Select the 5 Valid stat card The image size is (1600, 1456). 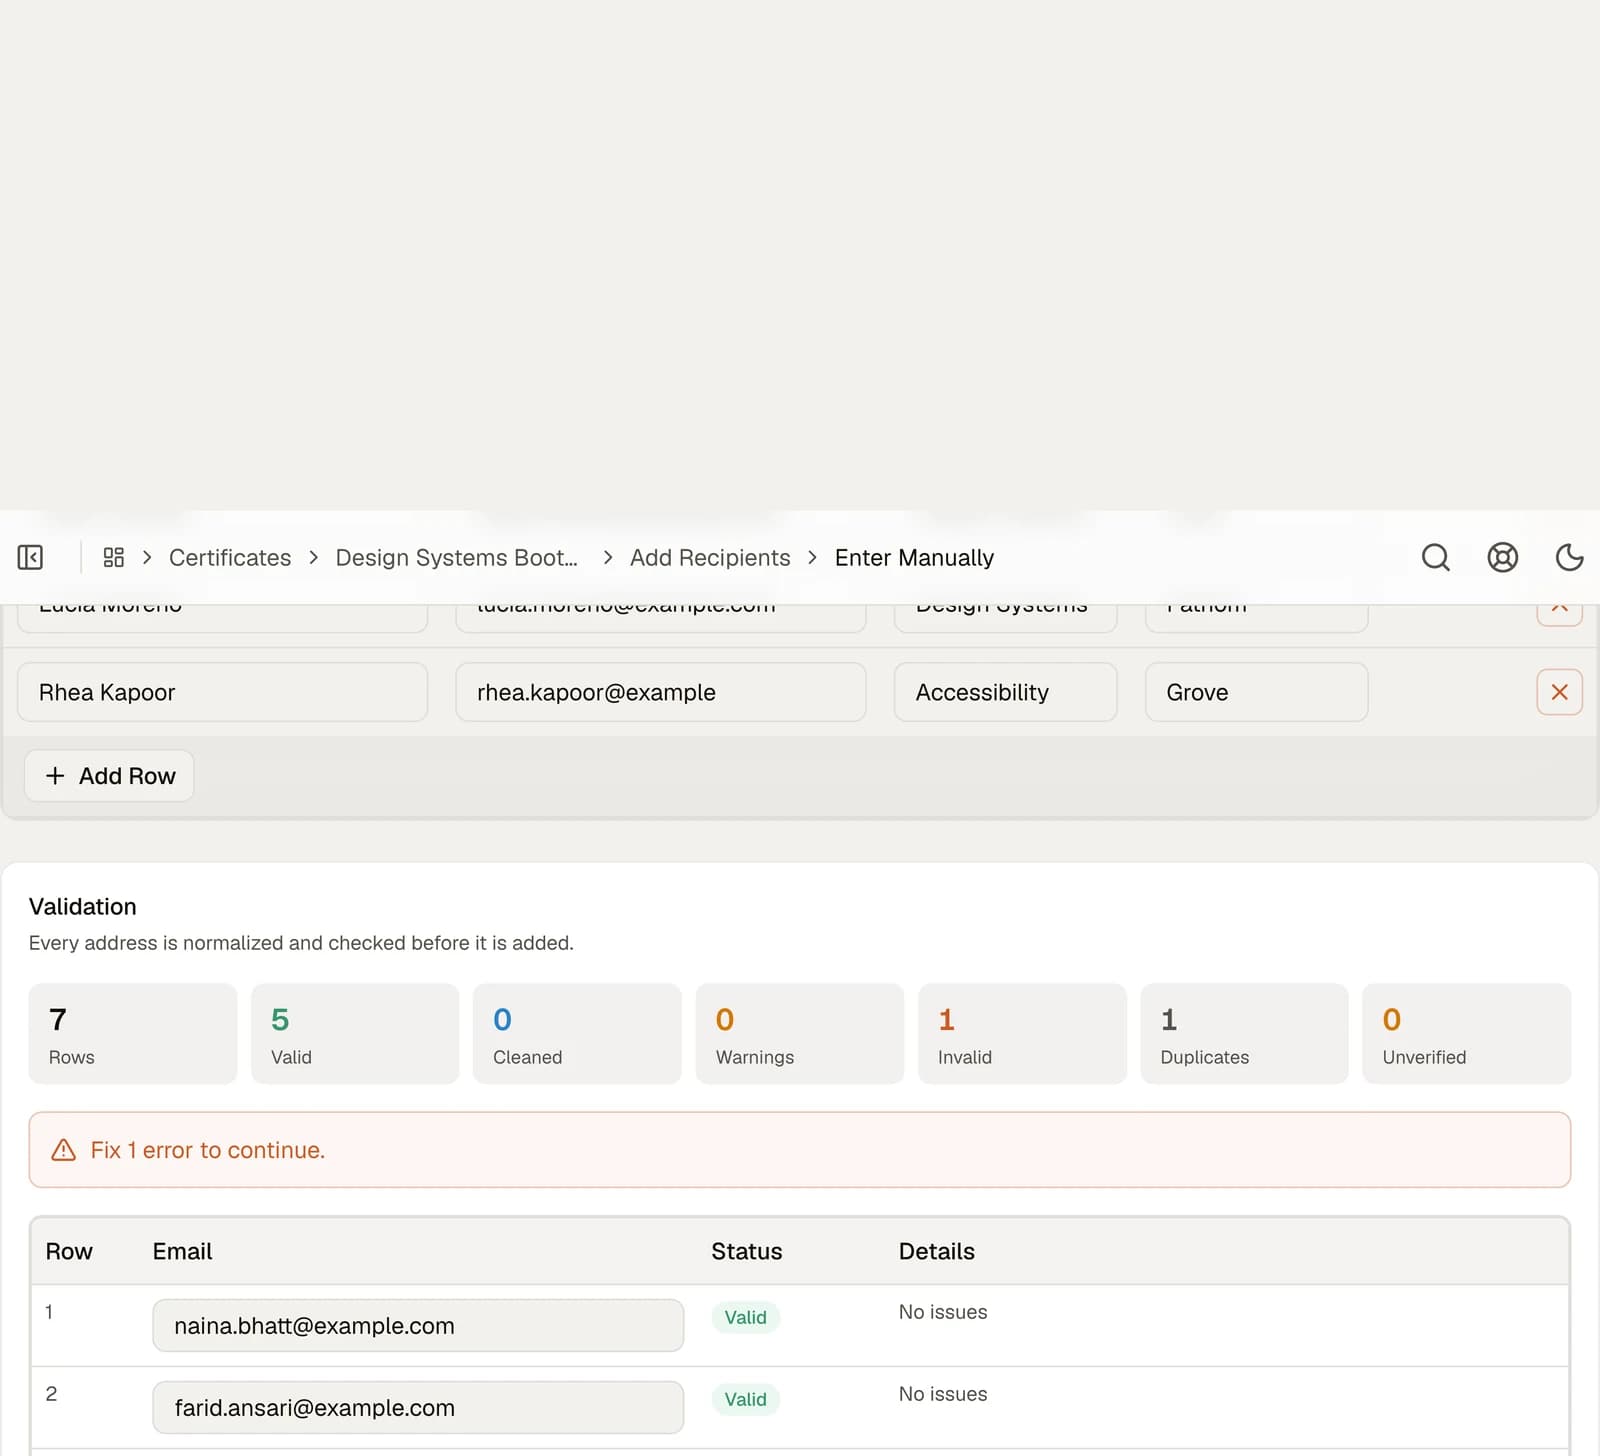355,1034
